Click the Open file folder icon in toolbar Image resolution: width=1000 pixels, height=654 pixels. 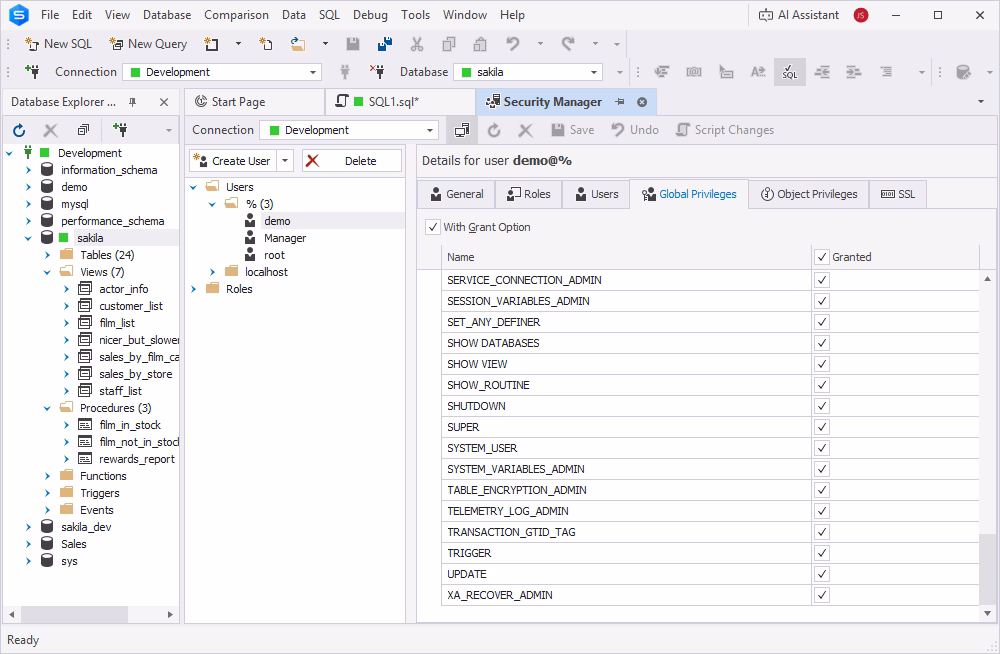coord(298,44)
